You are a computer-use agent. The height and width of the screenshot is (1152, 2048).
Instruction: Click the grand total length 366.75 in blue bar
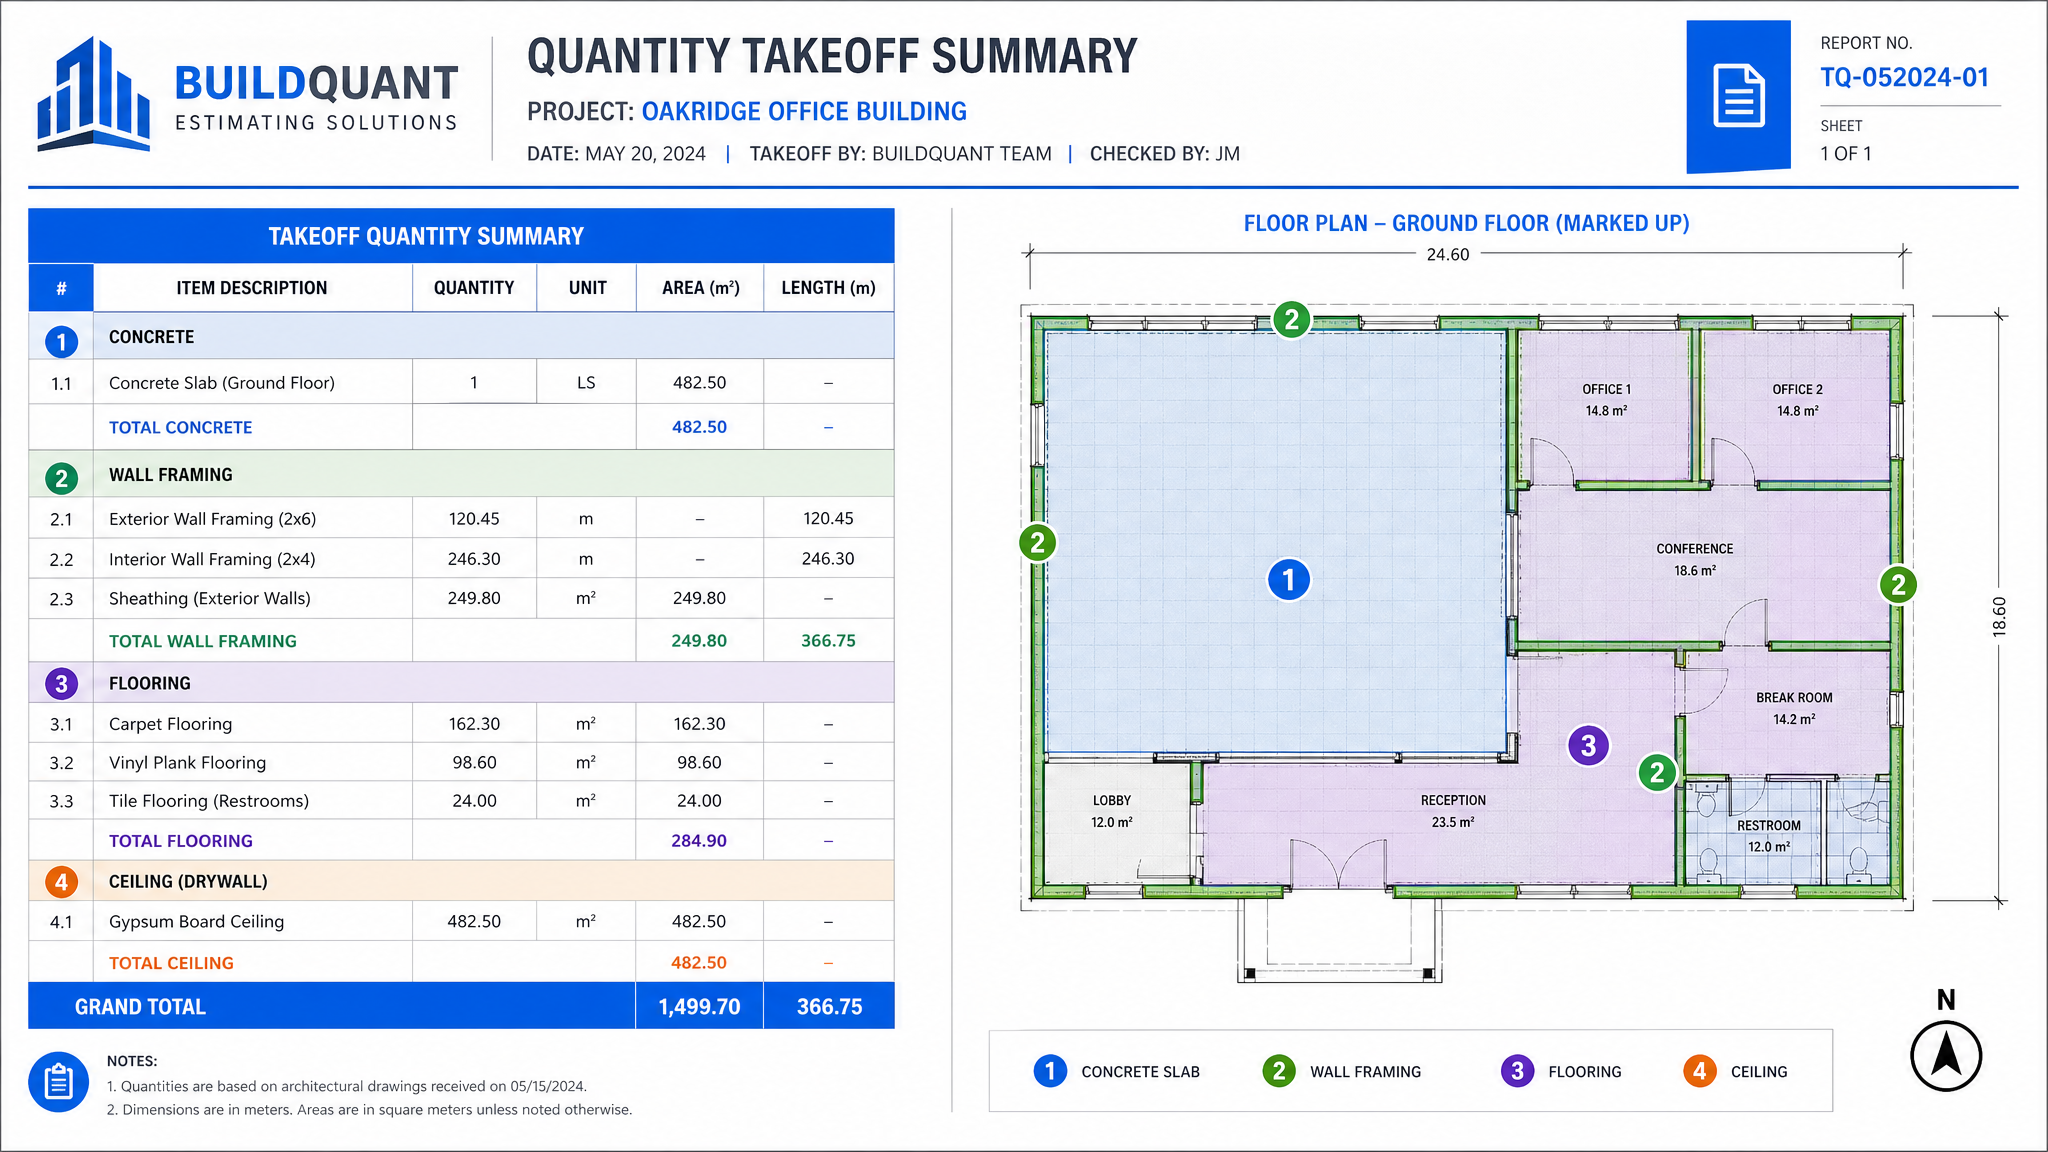click(x=829, y=1007)
